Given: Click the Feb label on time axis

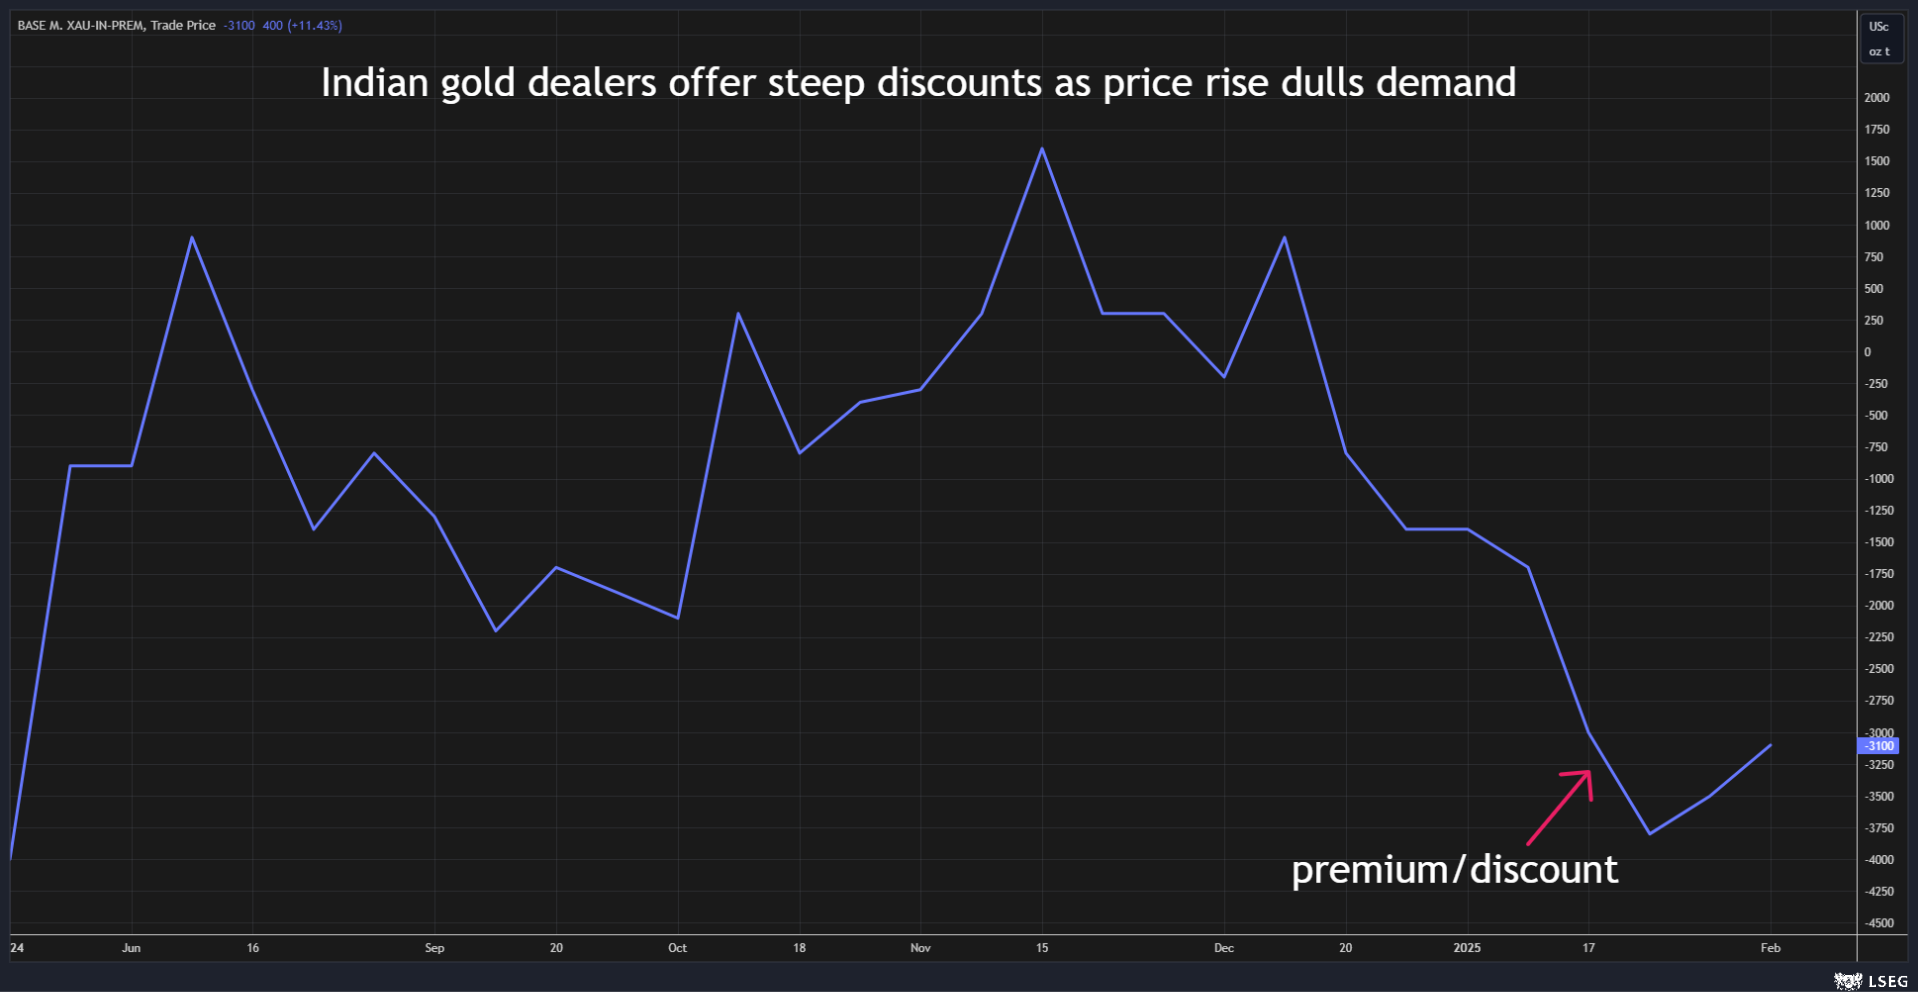Looking at the screenshot, I should point(1770,948).
